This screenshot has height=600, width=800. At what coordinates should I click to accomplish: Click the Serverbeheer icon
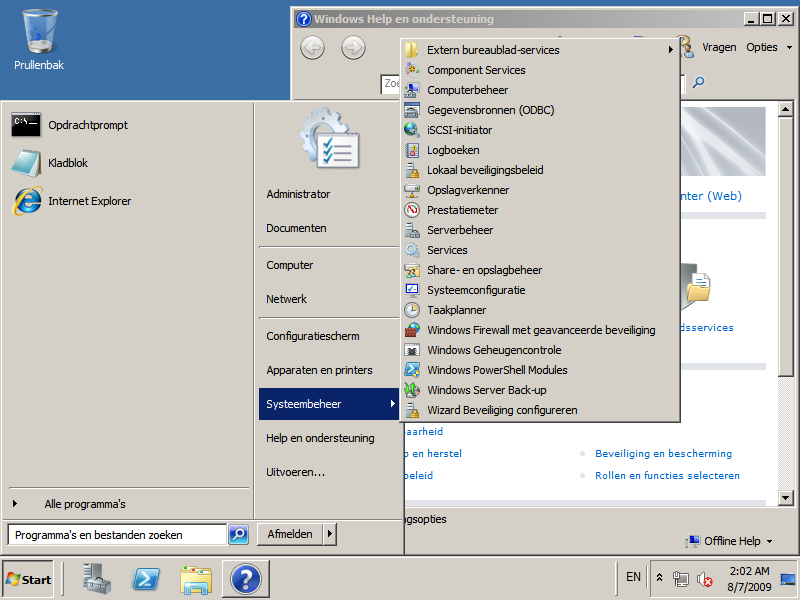point(412,230)
